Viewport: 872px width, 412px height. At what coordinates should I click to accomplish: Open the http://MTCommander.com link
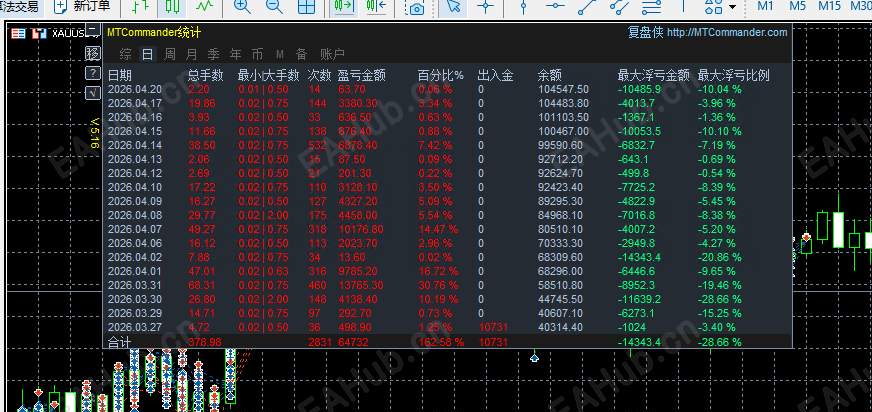click(727, 33)
